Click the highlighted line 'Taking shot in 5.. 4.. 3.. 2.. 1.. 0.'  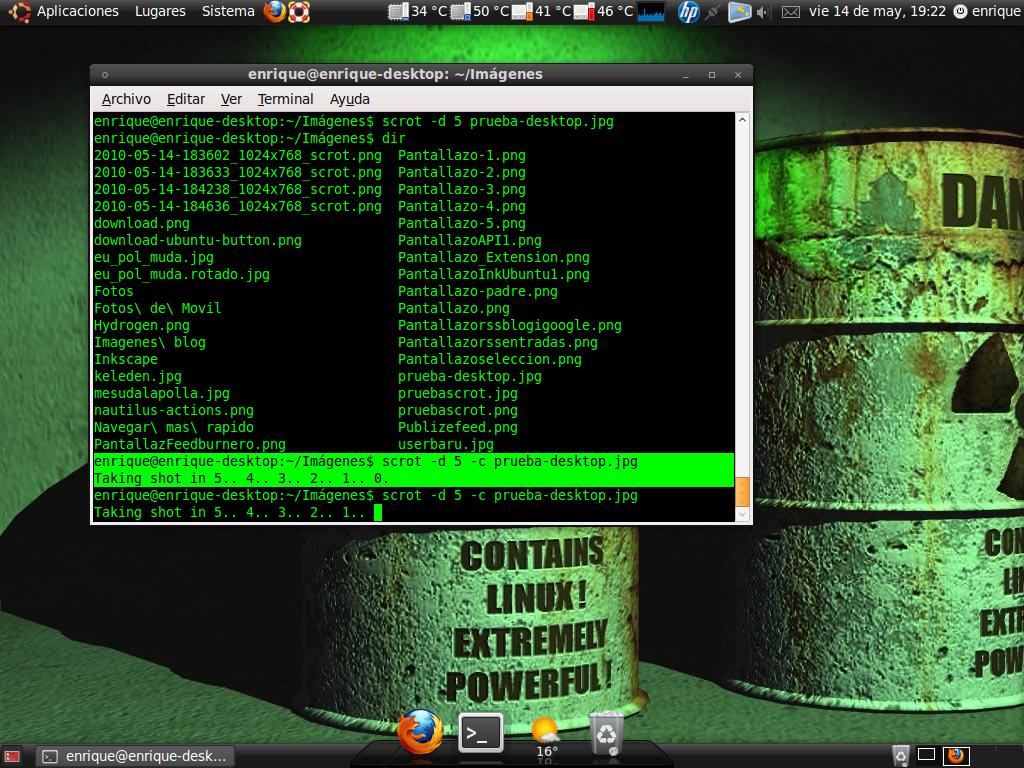pyautogui.click(x=242, y=478)
